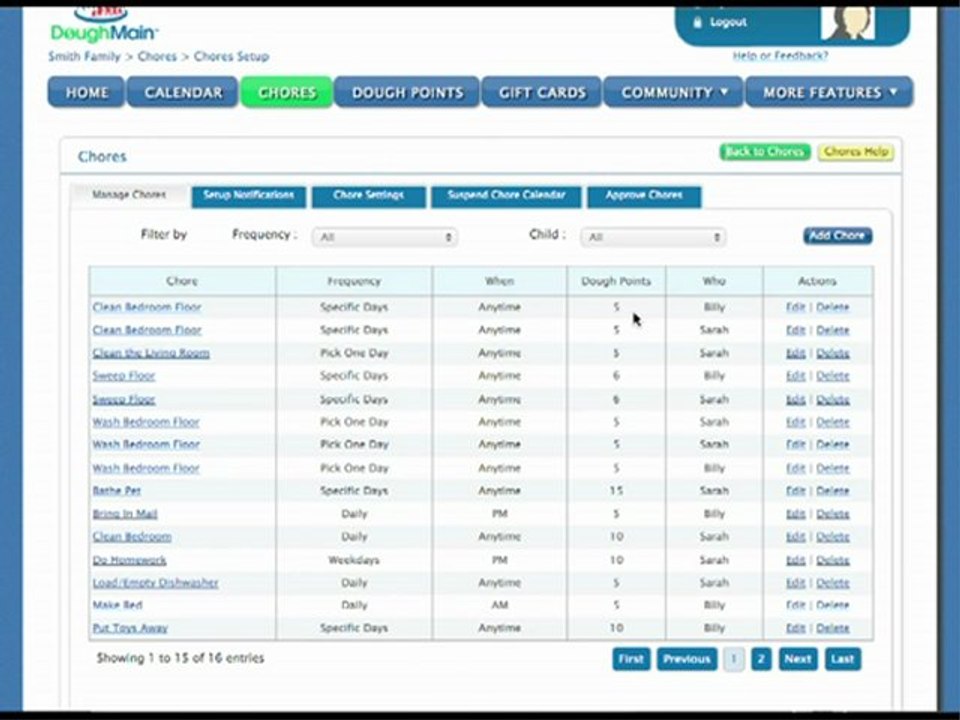Delete the Bathe Pet chore
This screenshot has width=960, height=720.
(x=833, y=491)
